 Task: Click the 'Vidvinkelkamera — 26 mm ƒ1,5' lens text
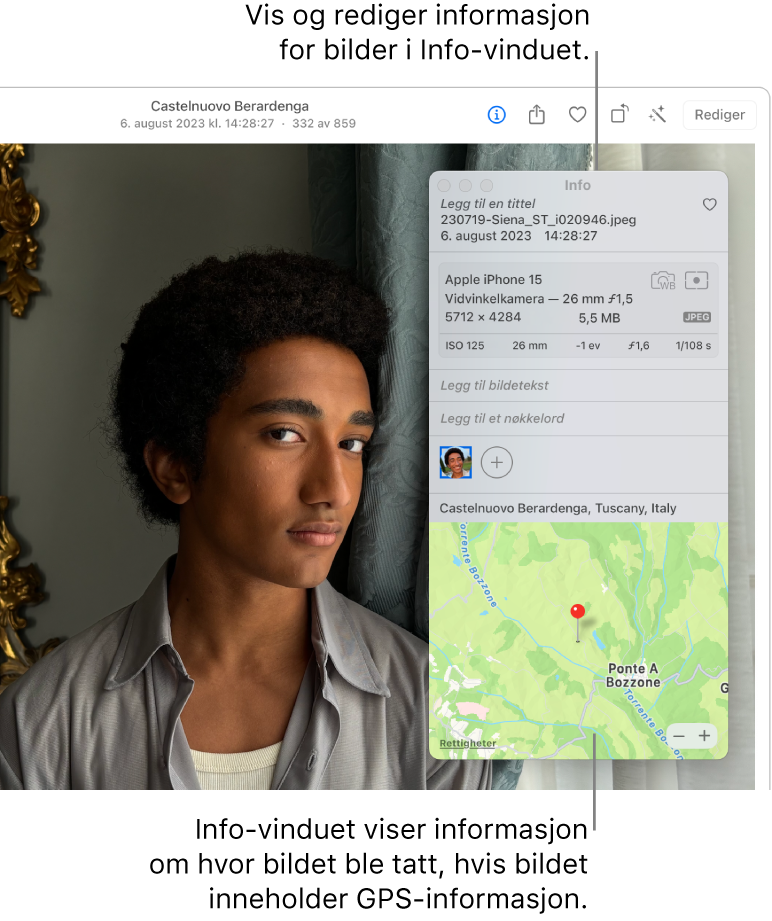539,298
